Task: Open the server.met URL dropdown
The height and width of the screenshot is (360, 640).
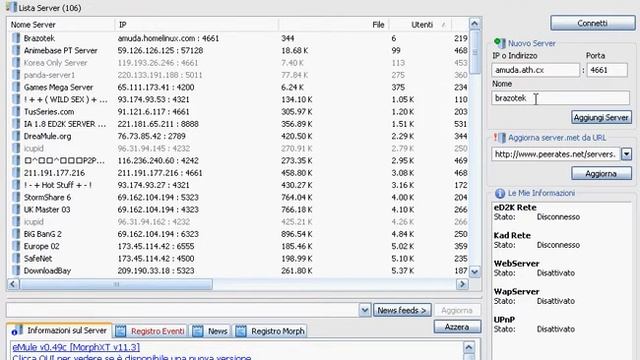Action: pos(626,154)
